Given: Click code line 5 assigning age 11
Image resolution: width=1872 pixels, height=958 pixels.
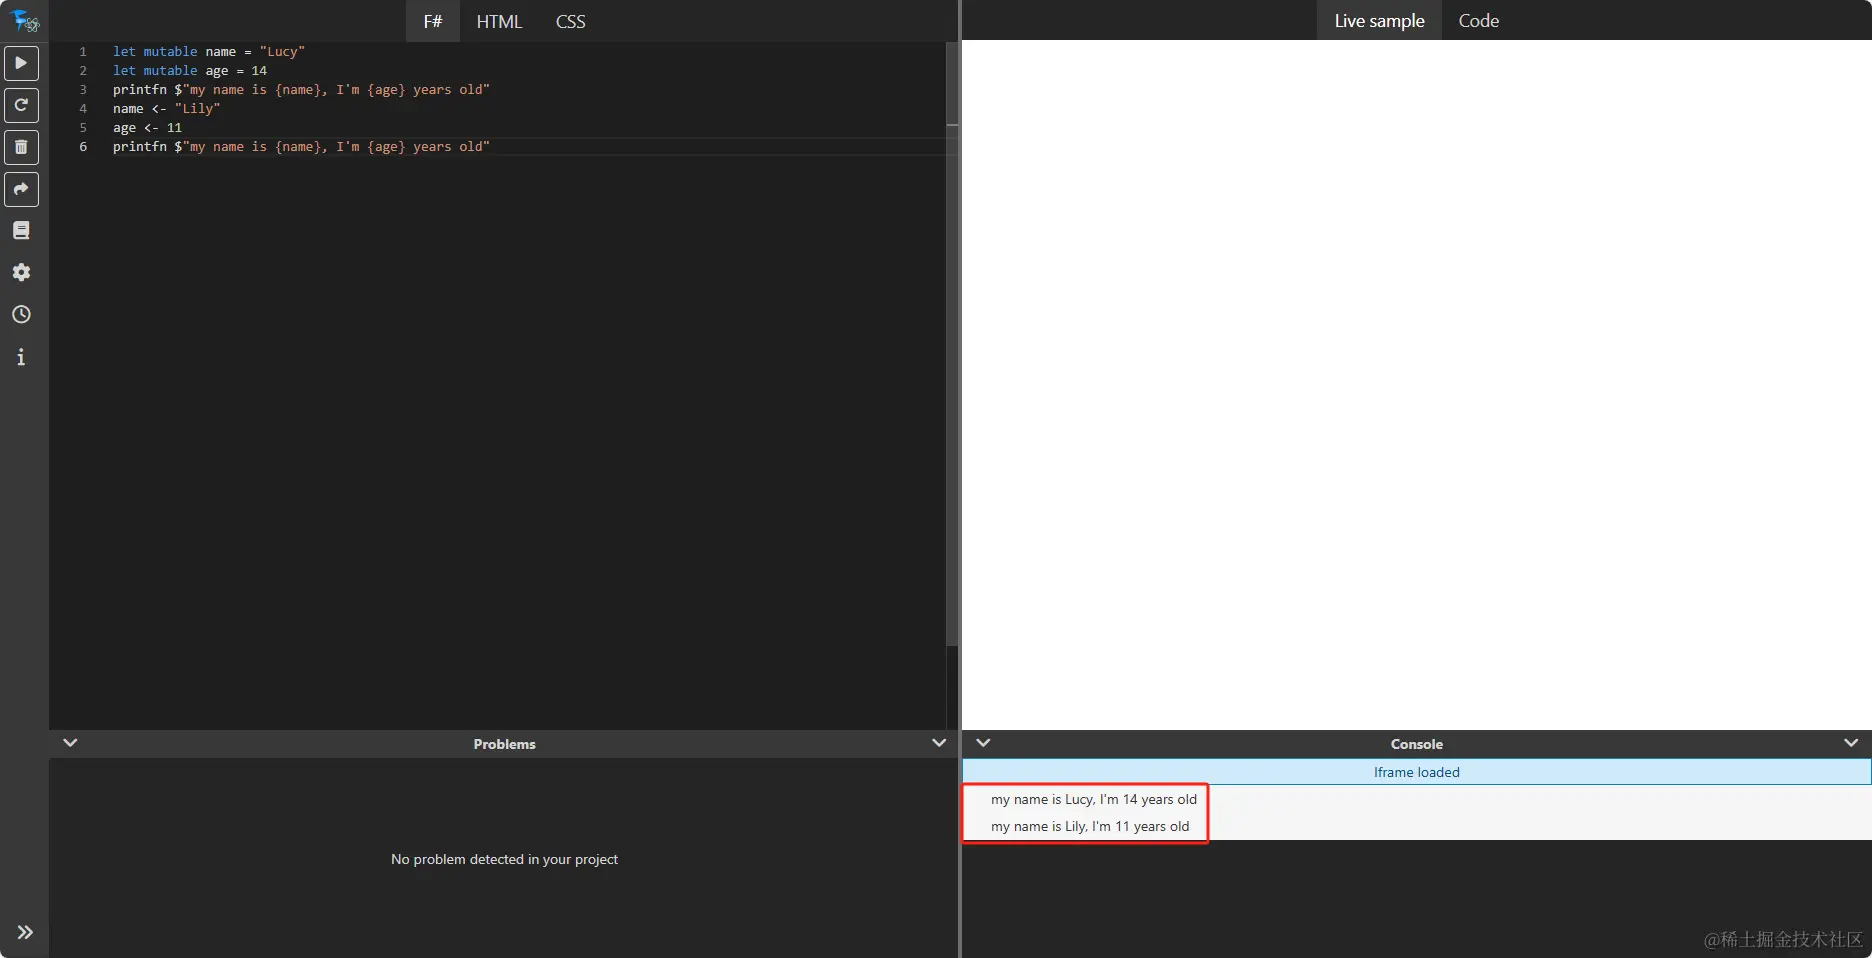Looking at the screenshot, I should click(x=147, y=127).
